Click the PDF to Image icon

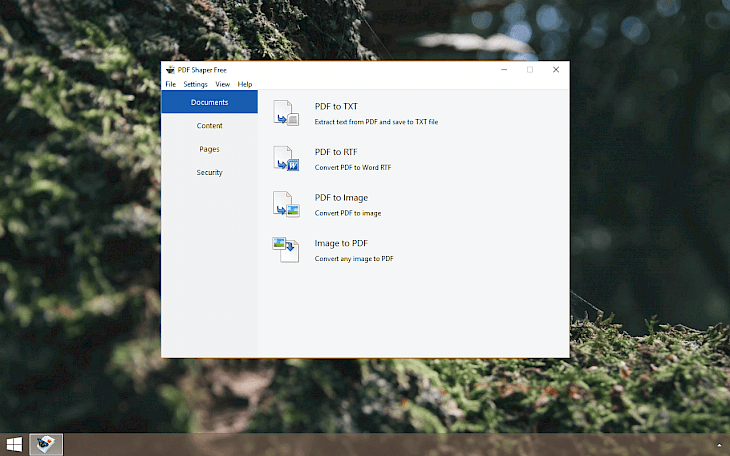point(286,204)
